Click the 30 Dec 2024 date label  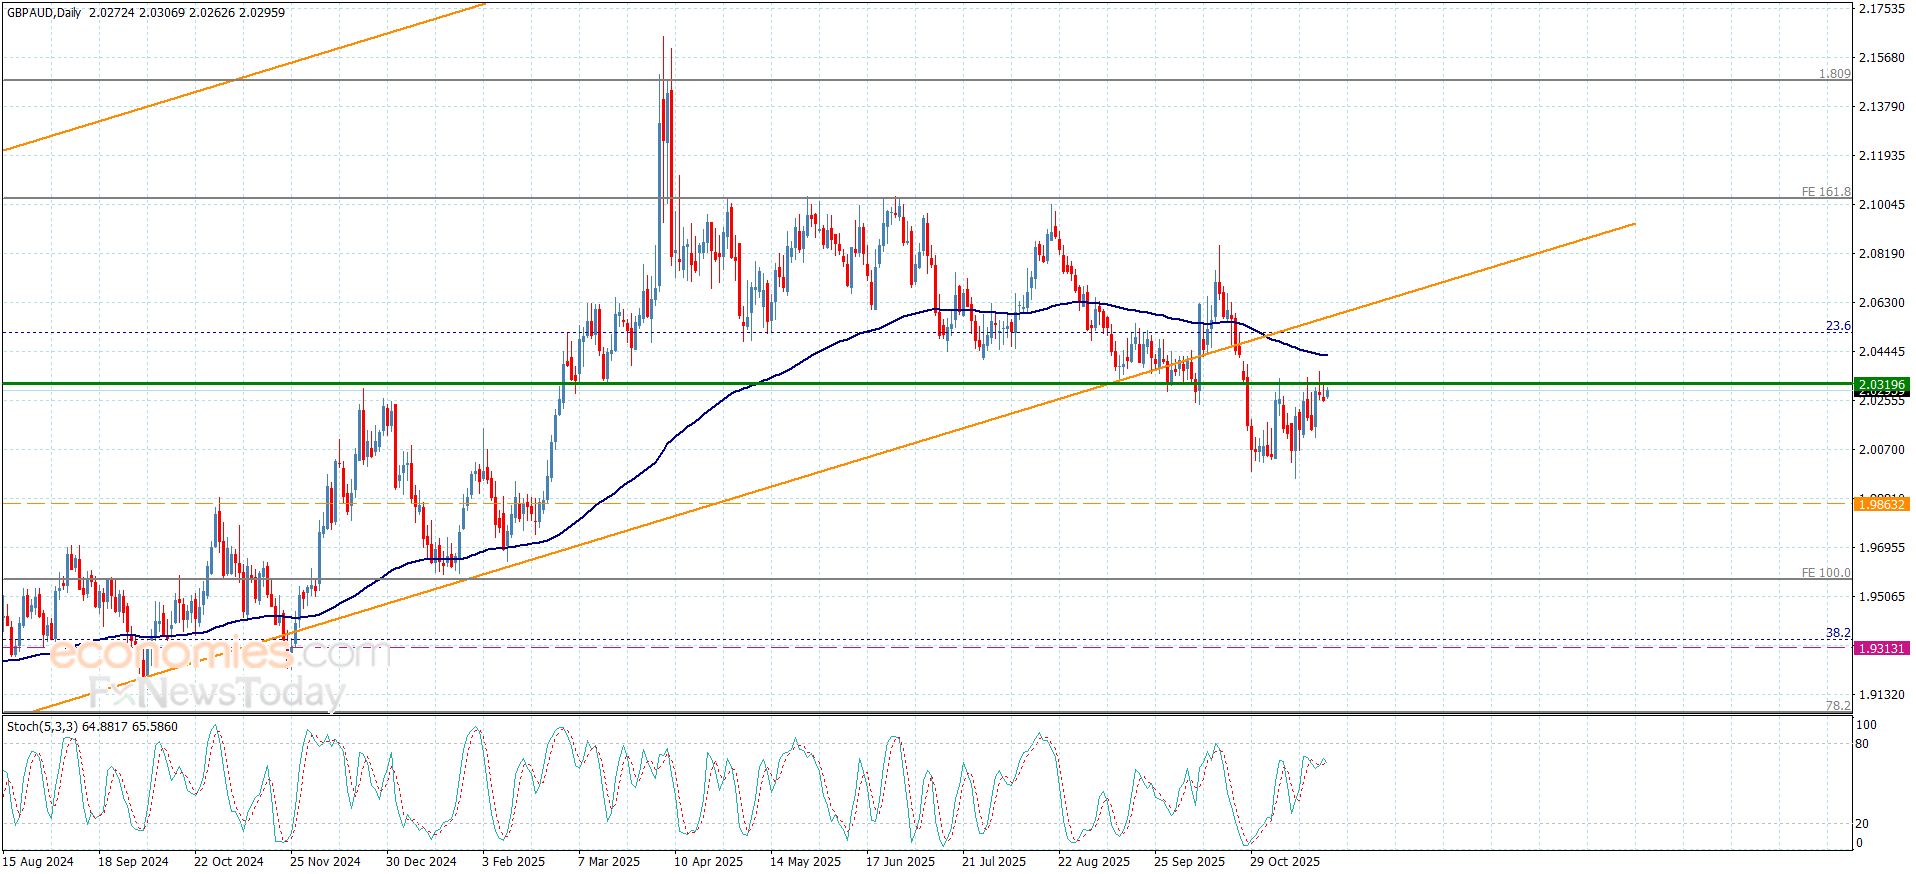pyautogui.click(x=421, y=862)
